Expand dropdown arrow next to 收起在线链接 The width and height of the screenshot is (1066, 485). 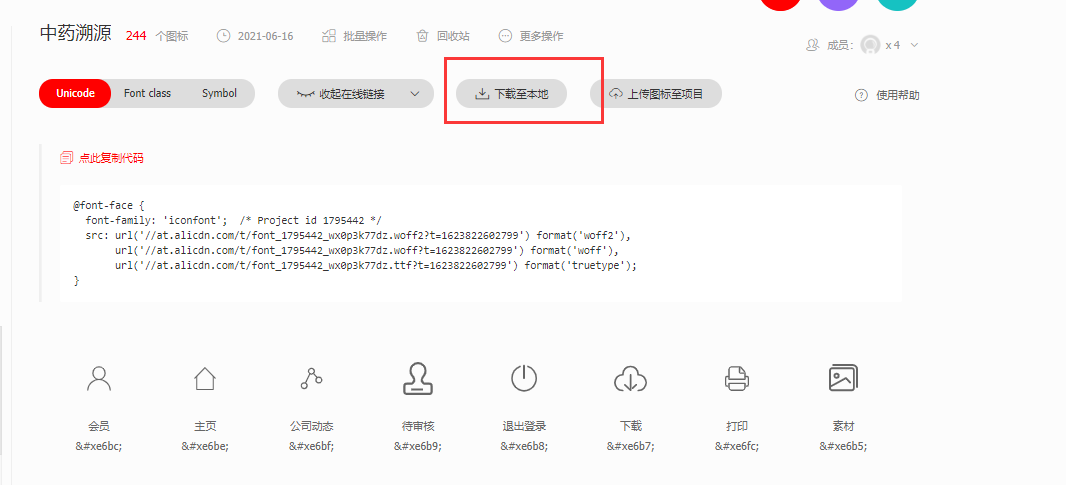point(415,94)
